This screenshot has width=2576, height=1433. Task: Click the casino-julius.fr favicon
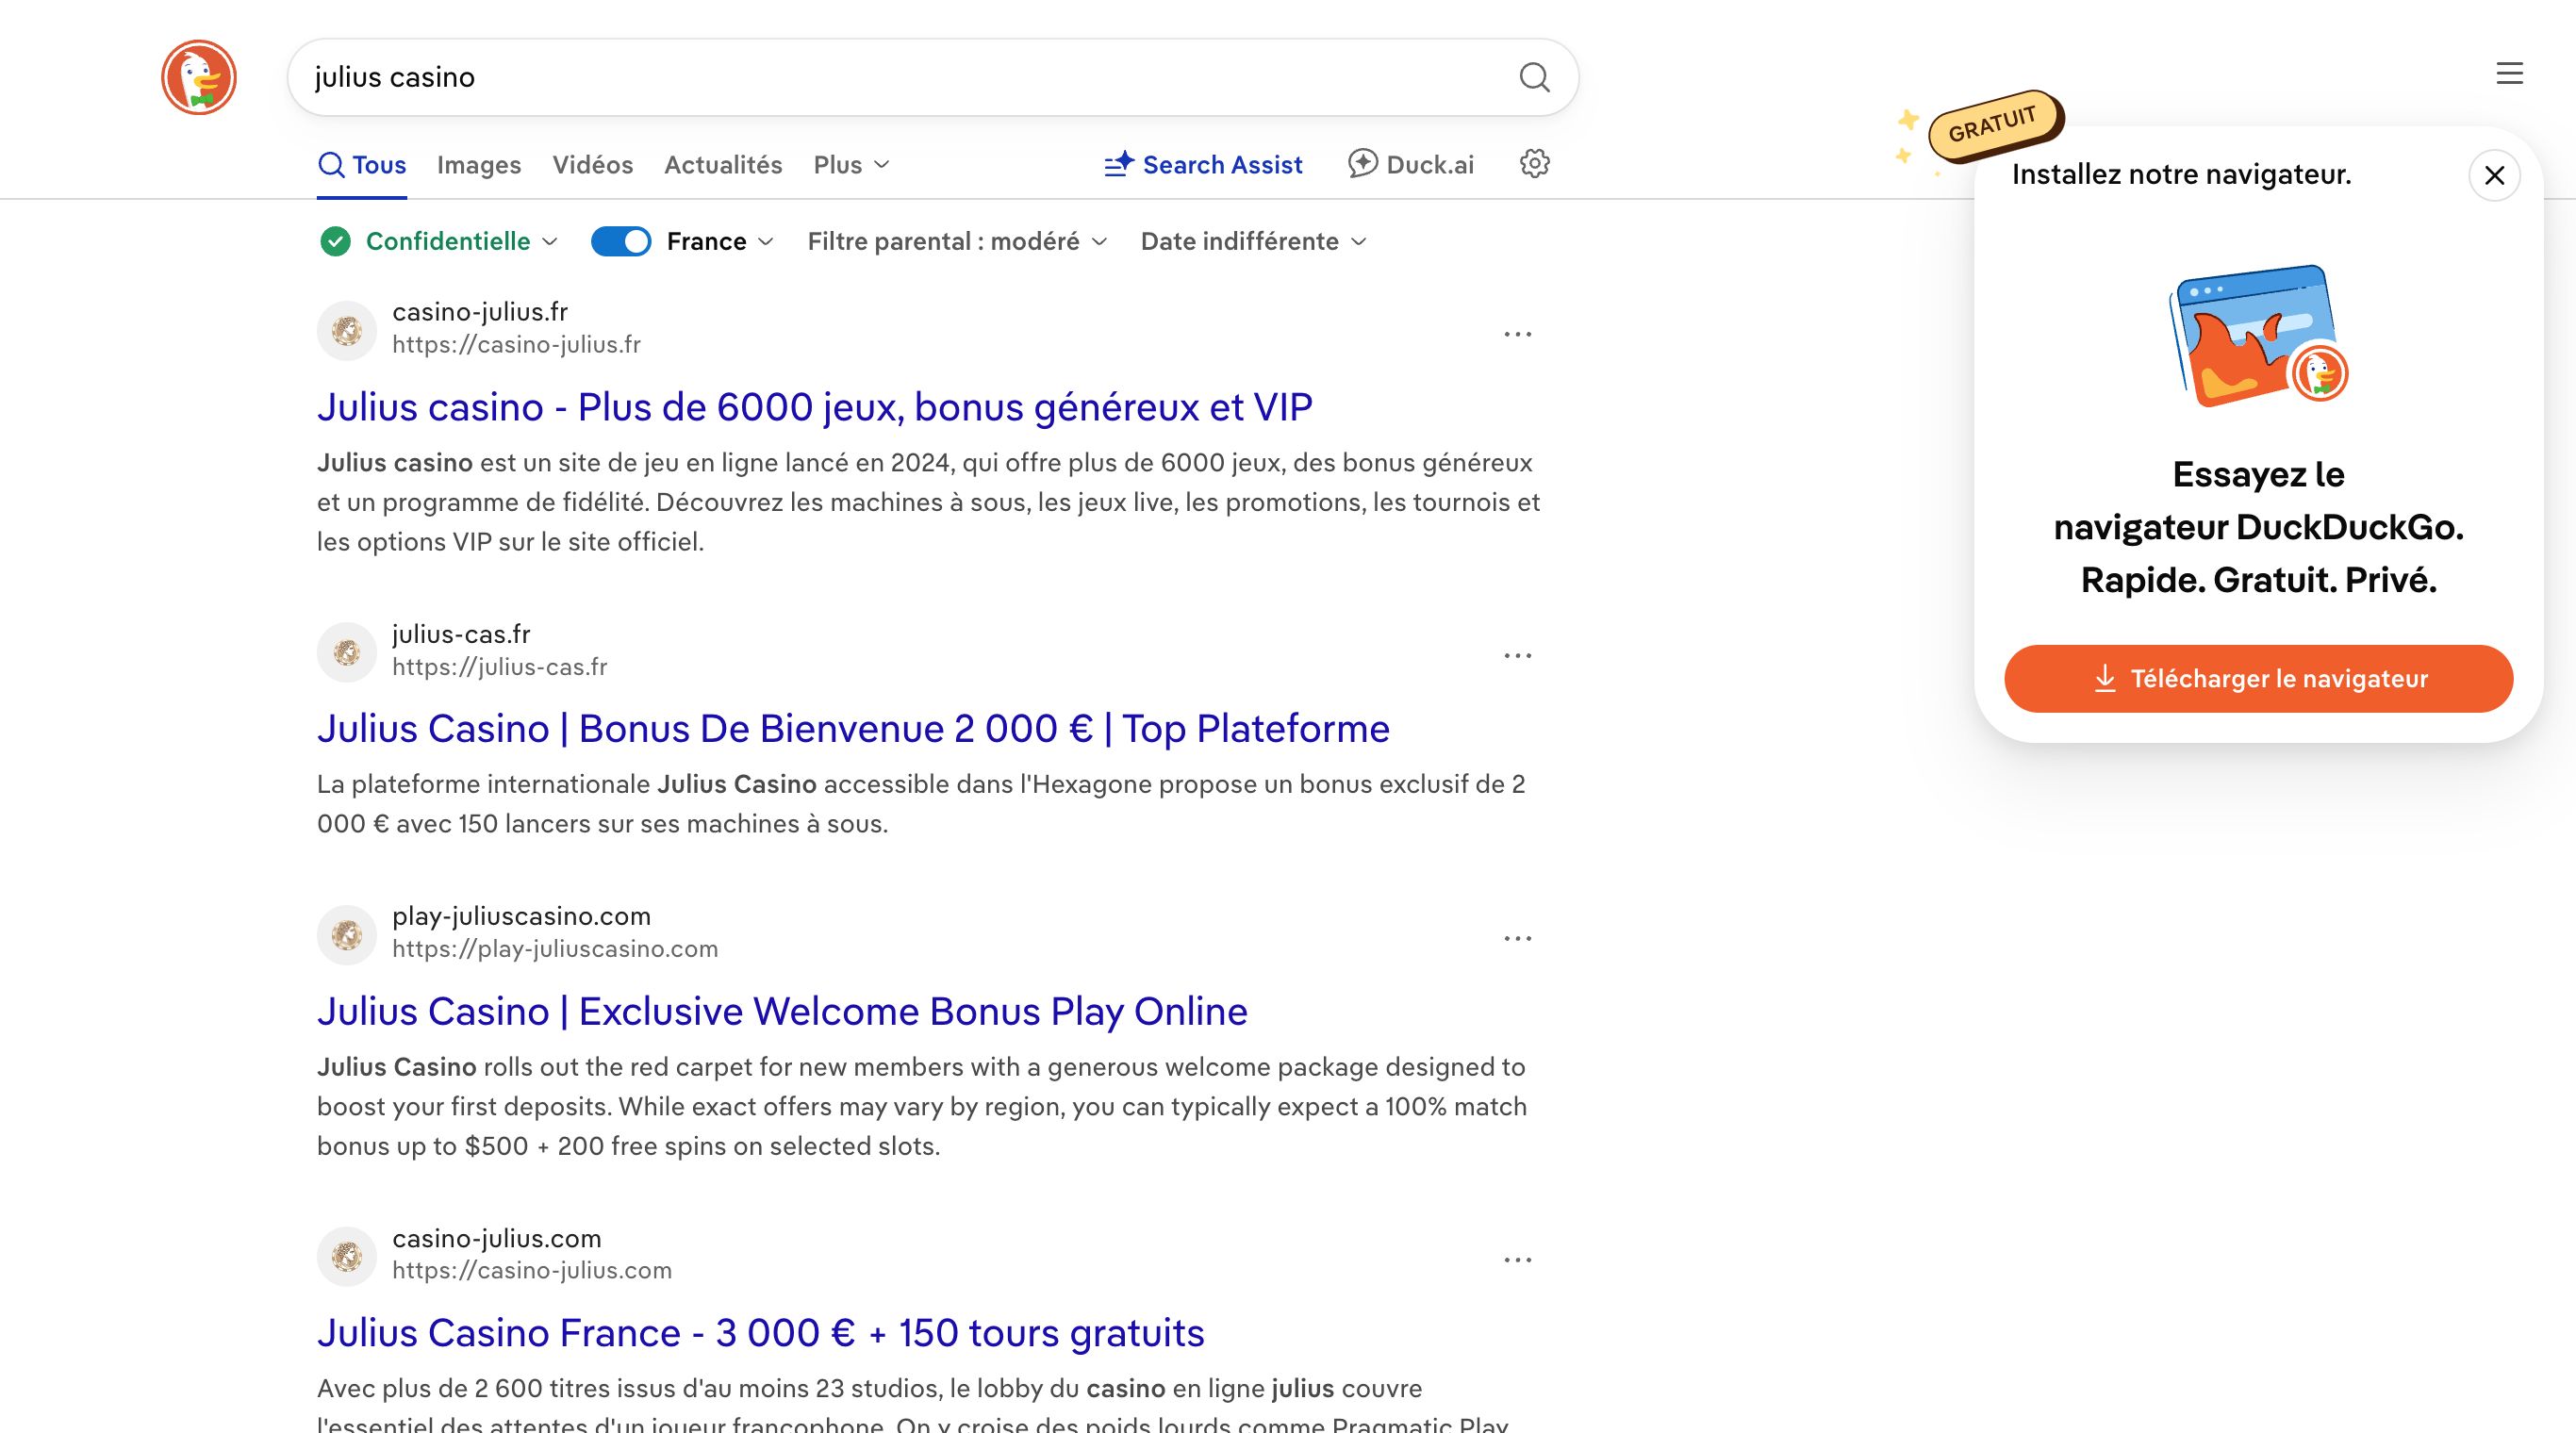347,330
